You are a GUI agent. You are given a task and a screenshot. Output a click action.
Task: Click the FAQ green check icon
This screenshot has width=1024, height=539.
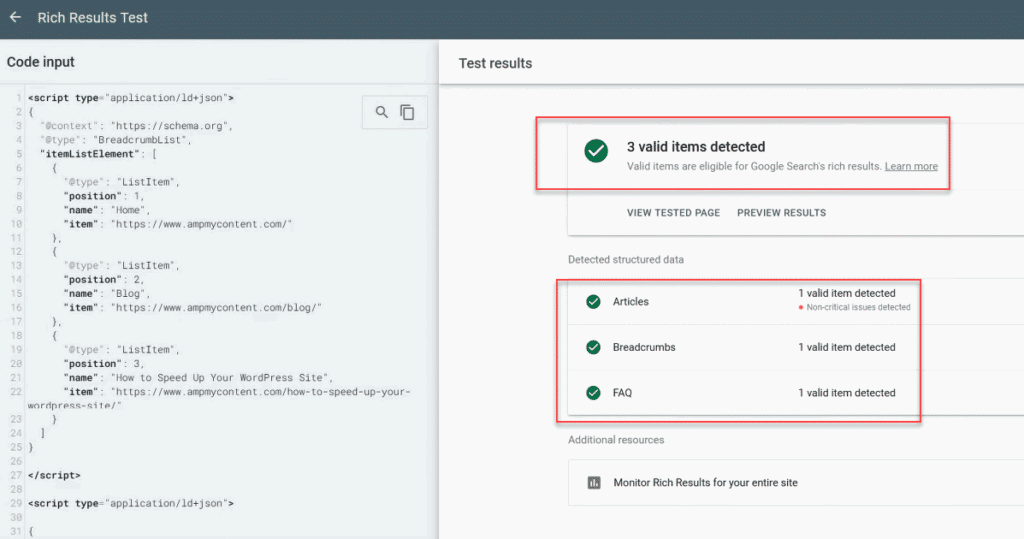593,393
